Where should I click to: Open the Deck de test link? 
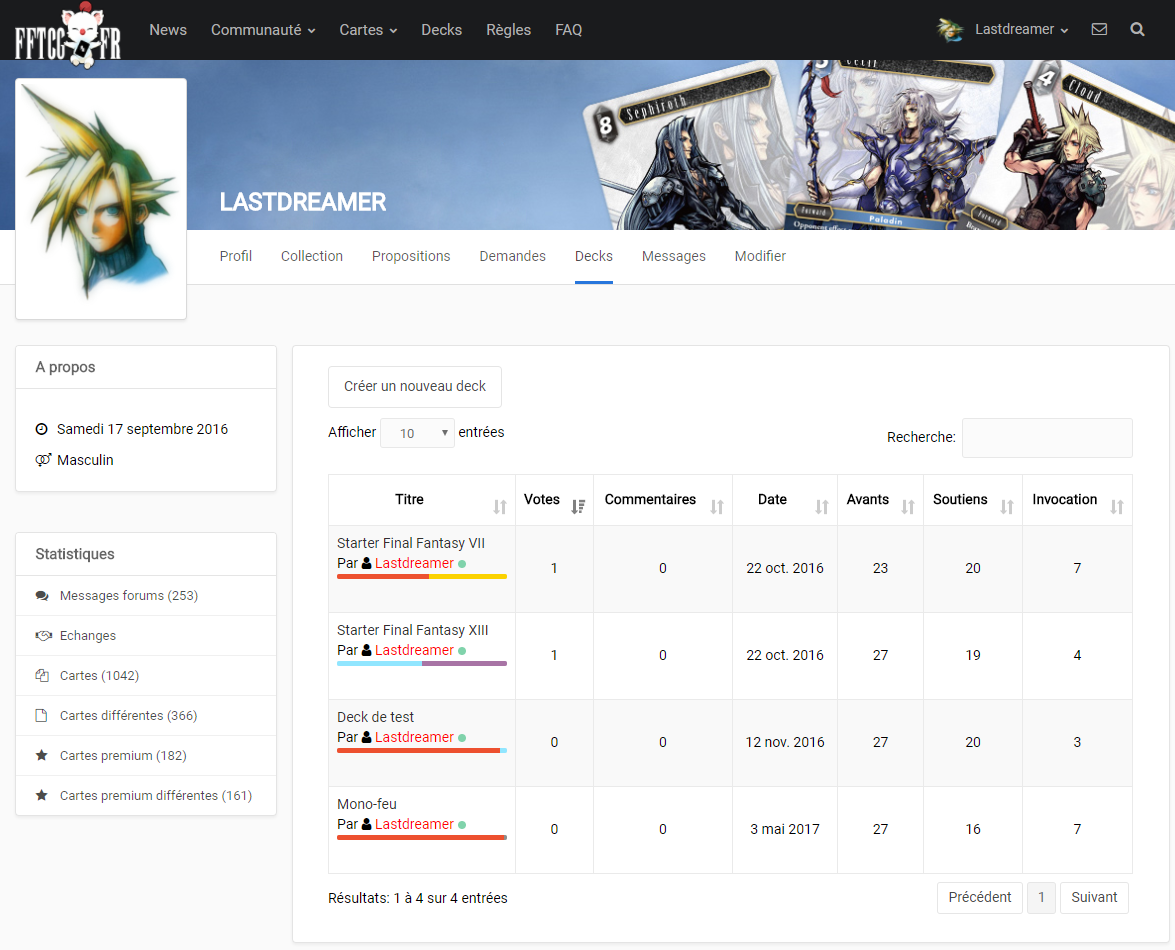tap(375, 717)
